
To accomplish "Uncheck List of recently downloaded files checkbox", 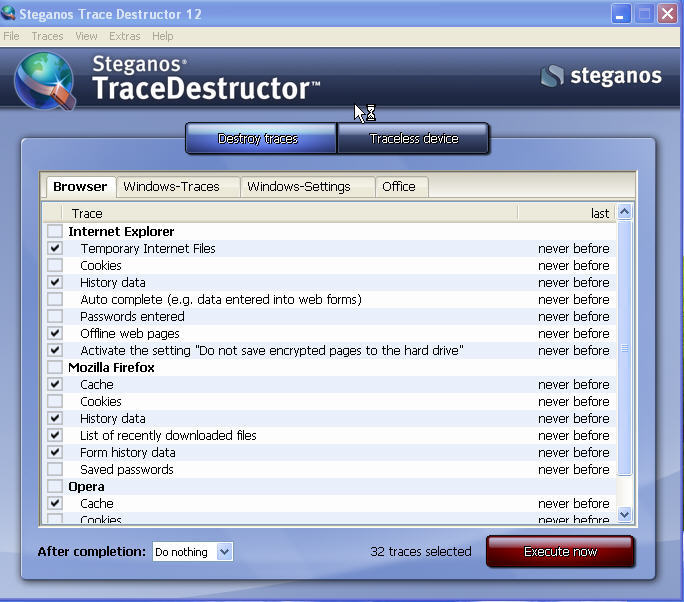I will point(55,435).
